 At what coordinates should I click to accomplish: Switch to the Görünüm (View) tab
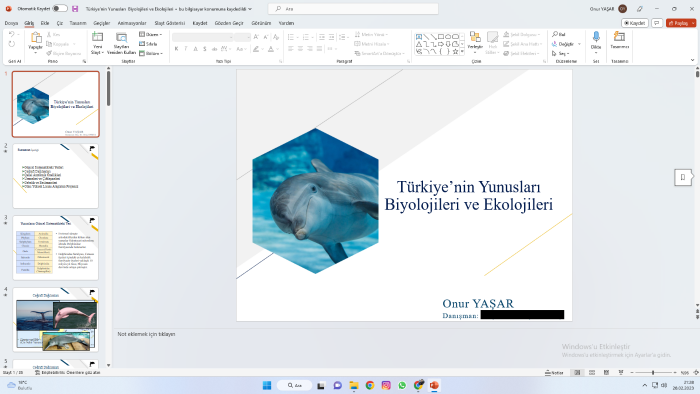click(261, 23)
